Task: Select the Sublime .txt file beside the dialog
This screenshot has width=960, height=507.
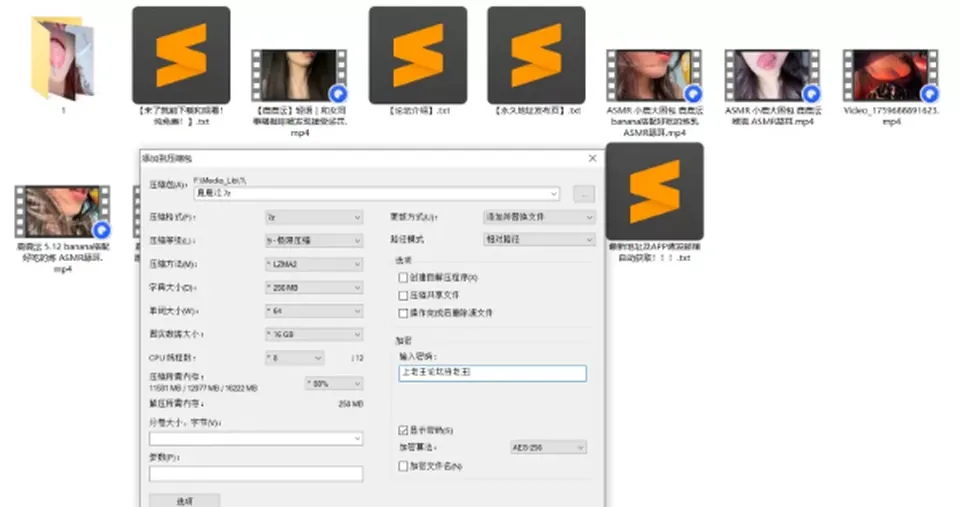Action: pyautogui.click(x=654, y=191)
